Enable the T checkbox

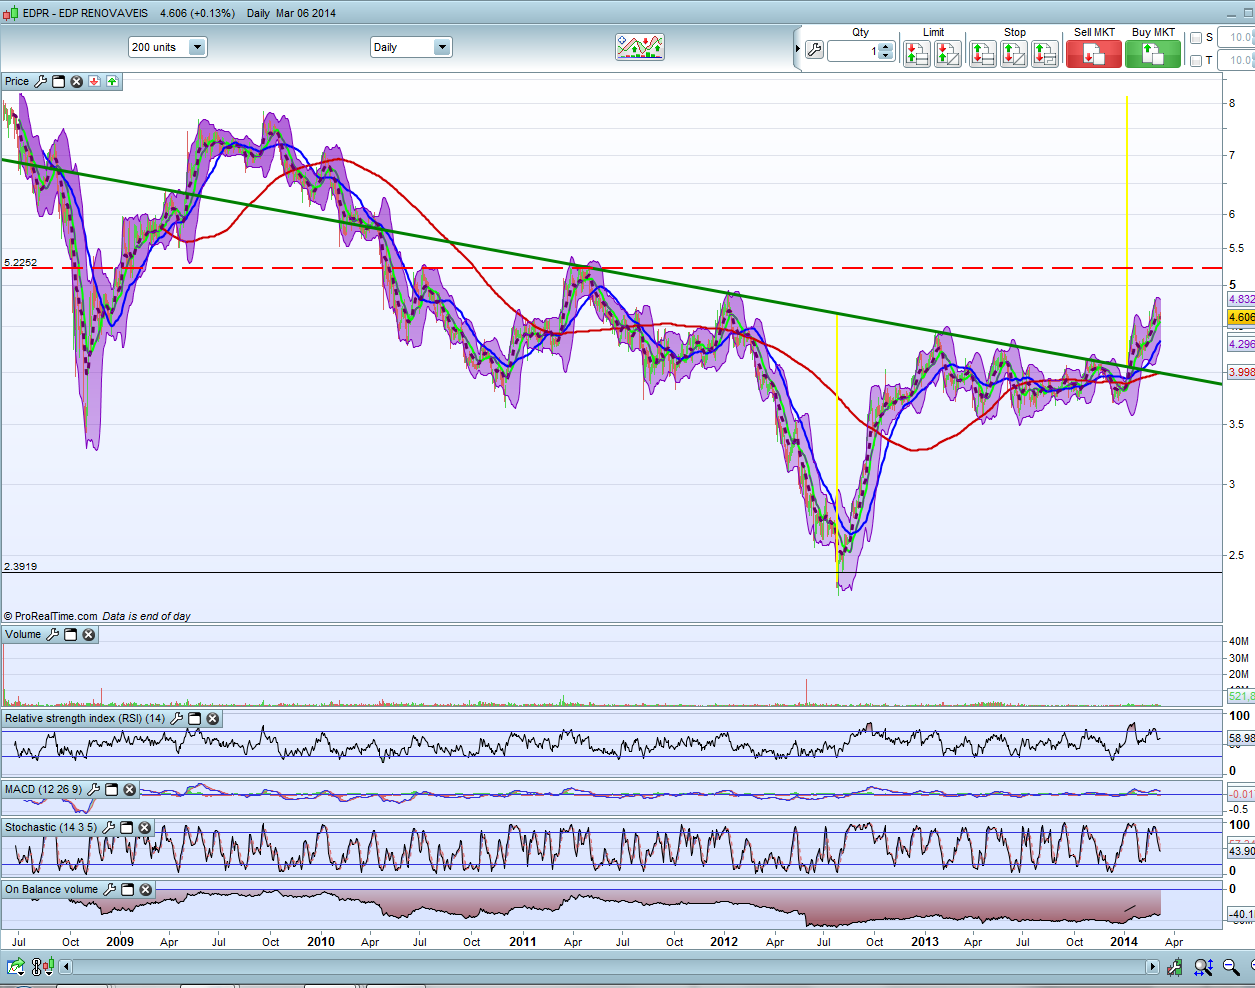[1196, 61]
